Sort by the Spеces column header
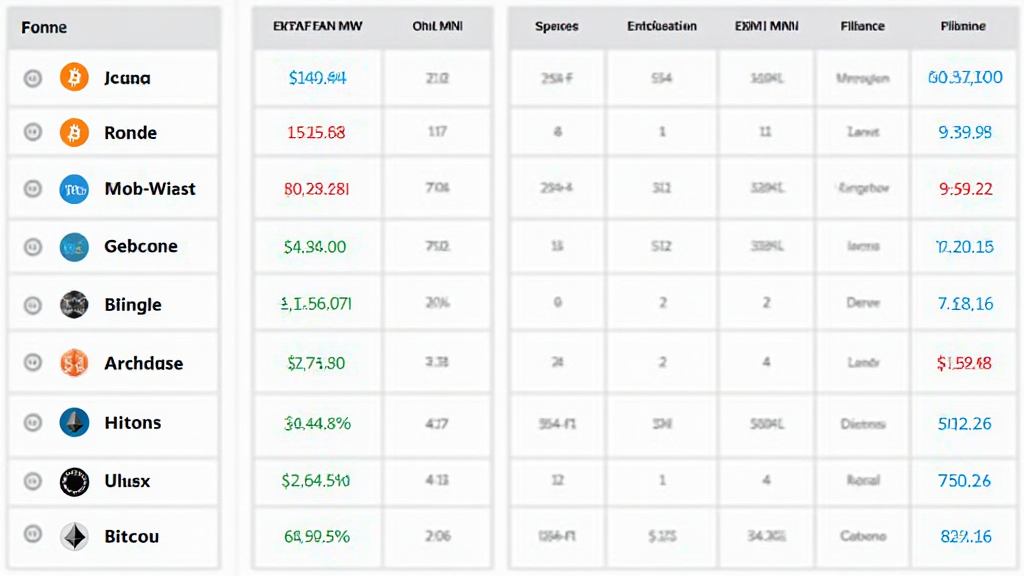Screen dimensions: 1024x576 point(556,26)
